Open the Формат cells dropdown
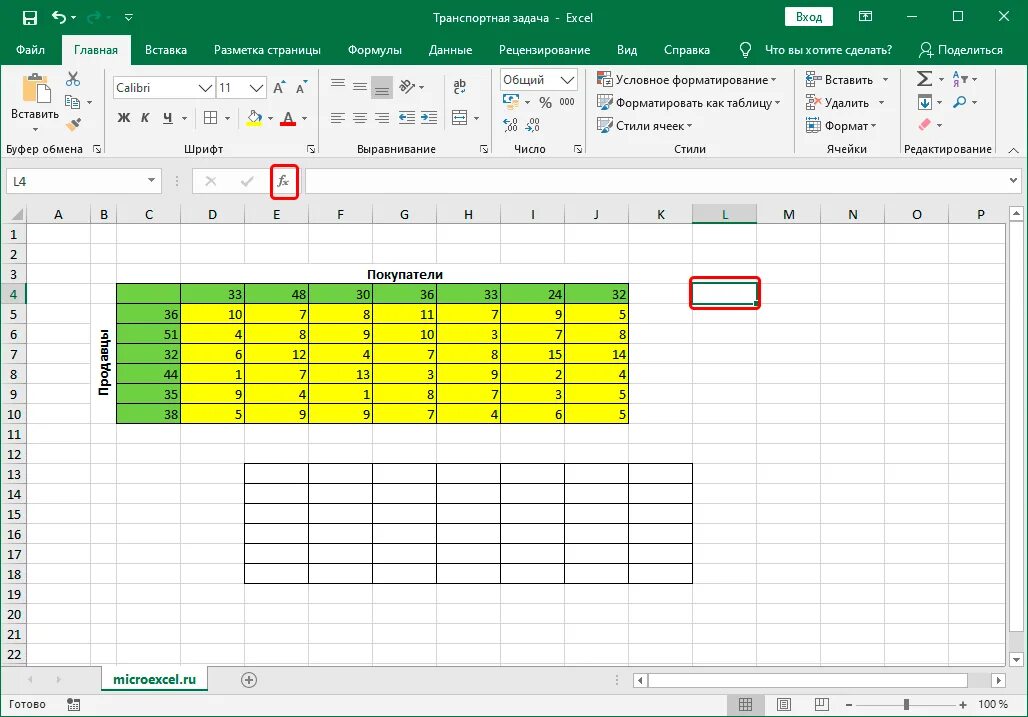Viewport: 1028px width, 717px height. click(841, 125)
